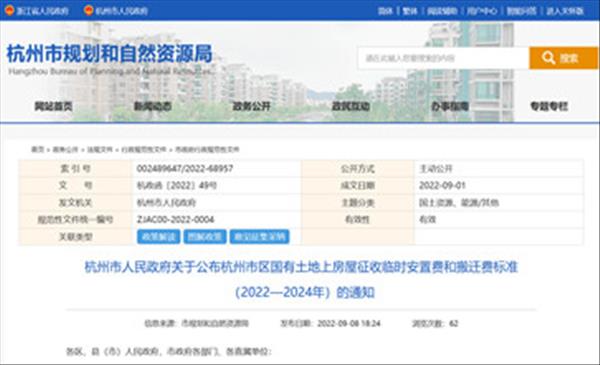Open the 新闻动态 navigation tab
This screenshot has height=365, width=600.
[152, 106]
